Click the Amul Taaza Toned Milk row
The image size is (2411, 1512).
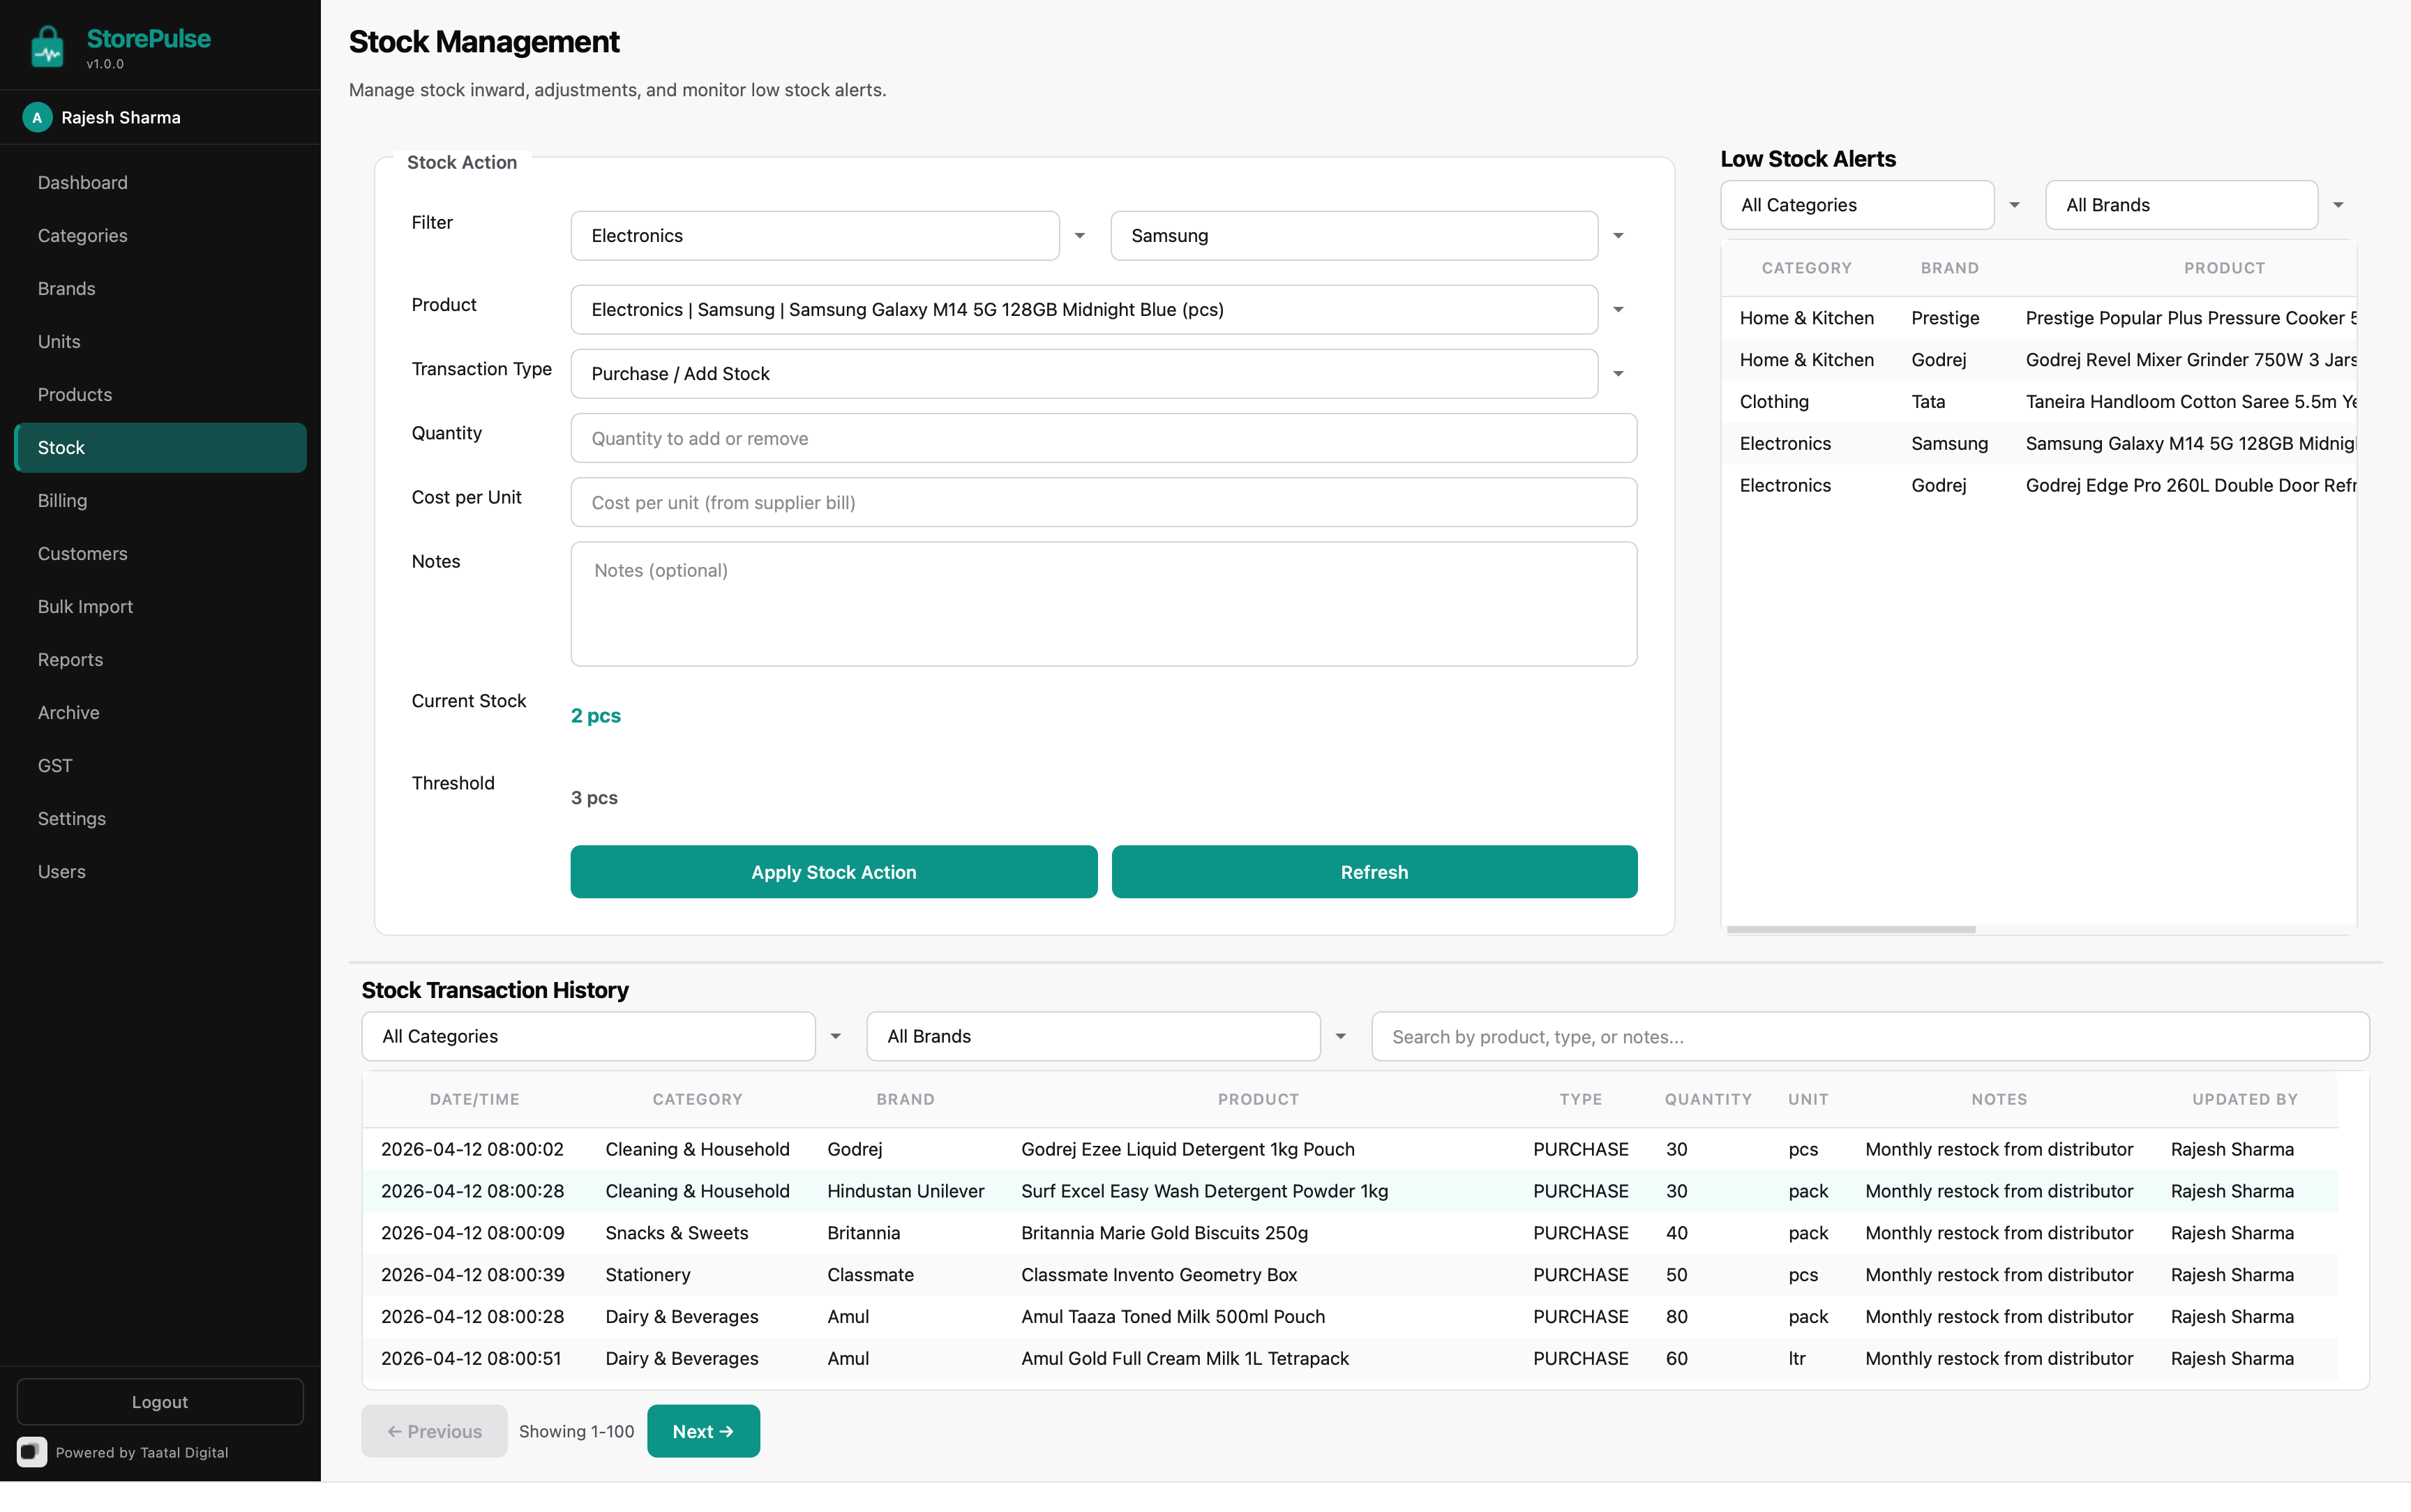point(1350,1317)
